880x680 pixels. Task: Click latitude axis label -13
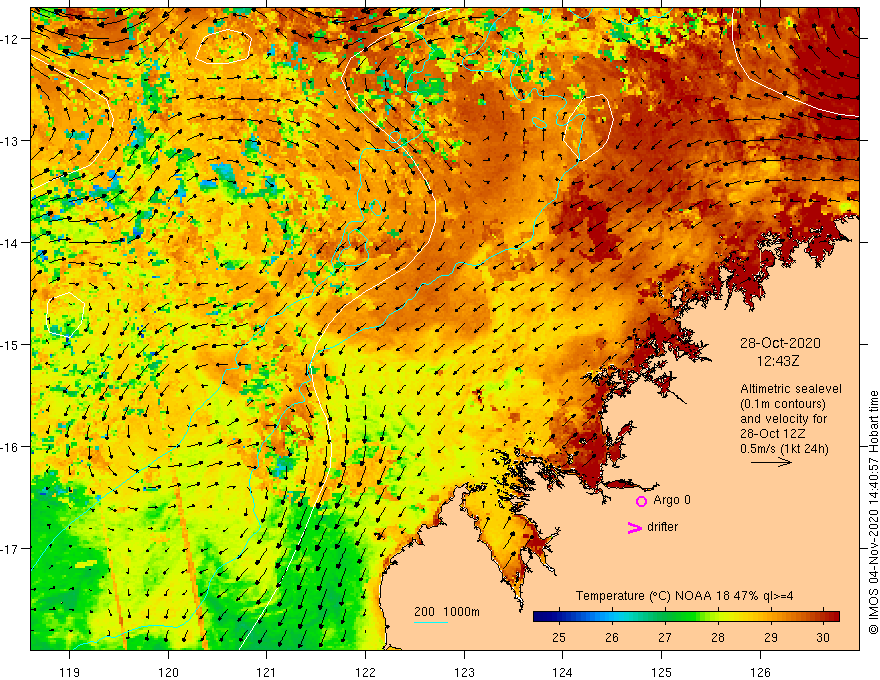(12, 141)
